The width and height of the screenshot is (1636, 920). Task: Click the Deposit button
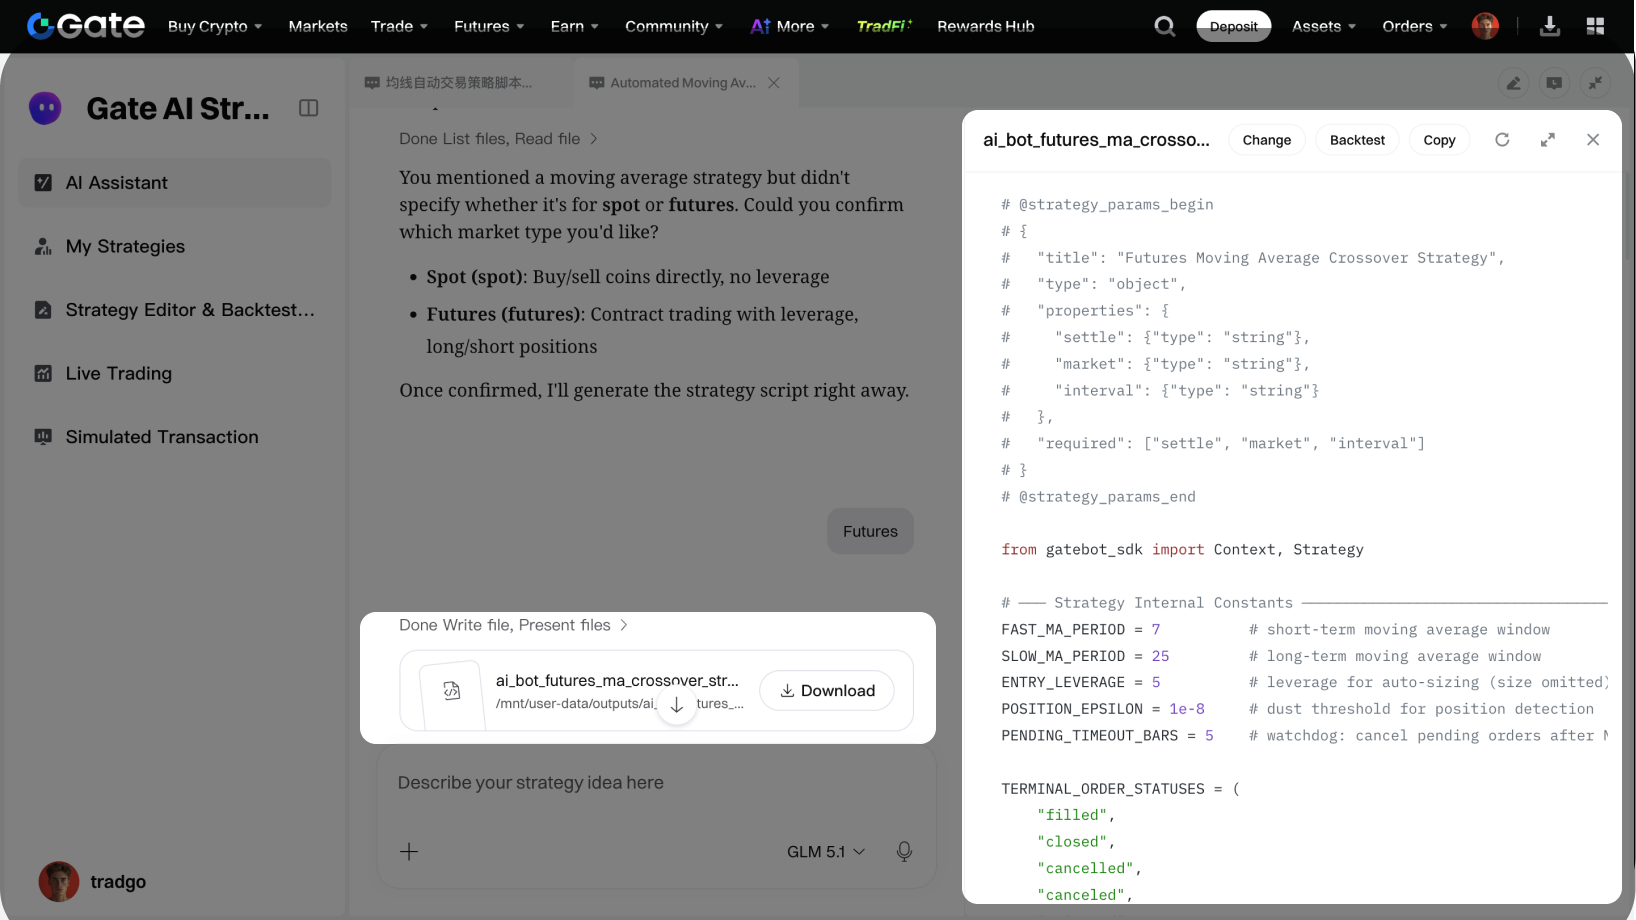point(1234,26)
